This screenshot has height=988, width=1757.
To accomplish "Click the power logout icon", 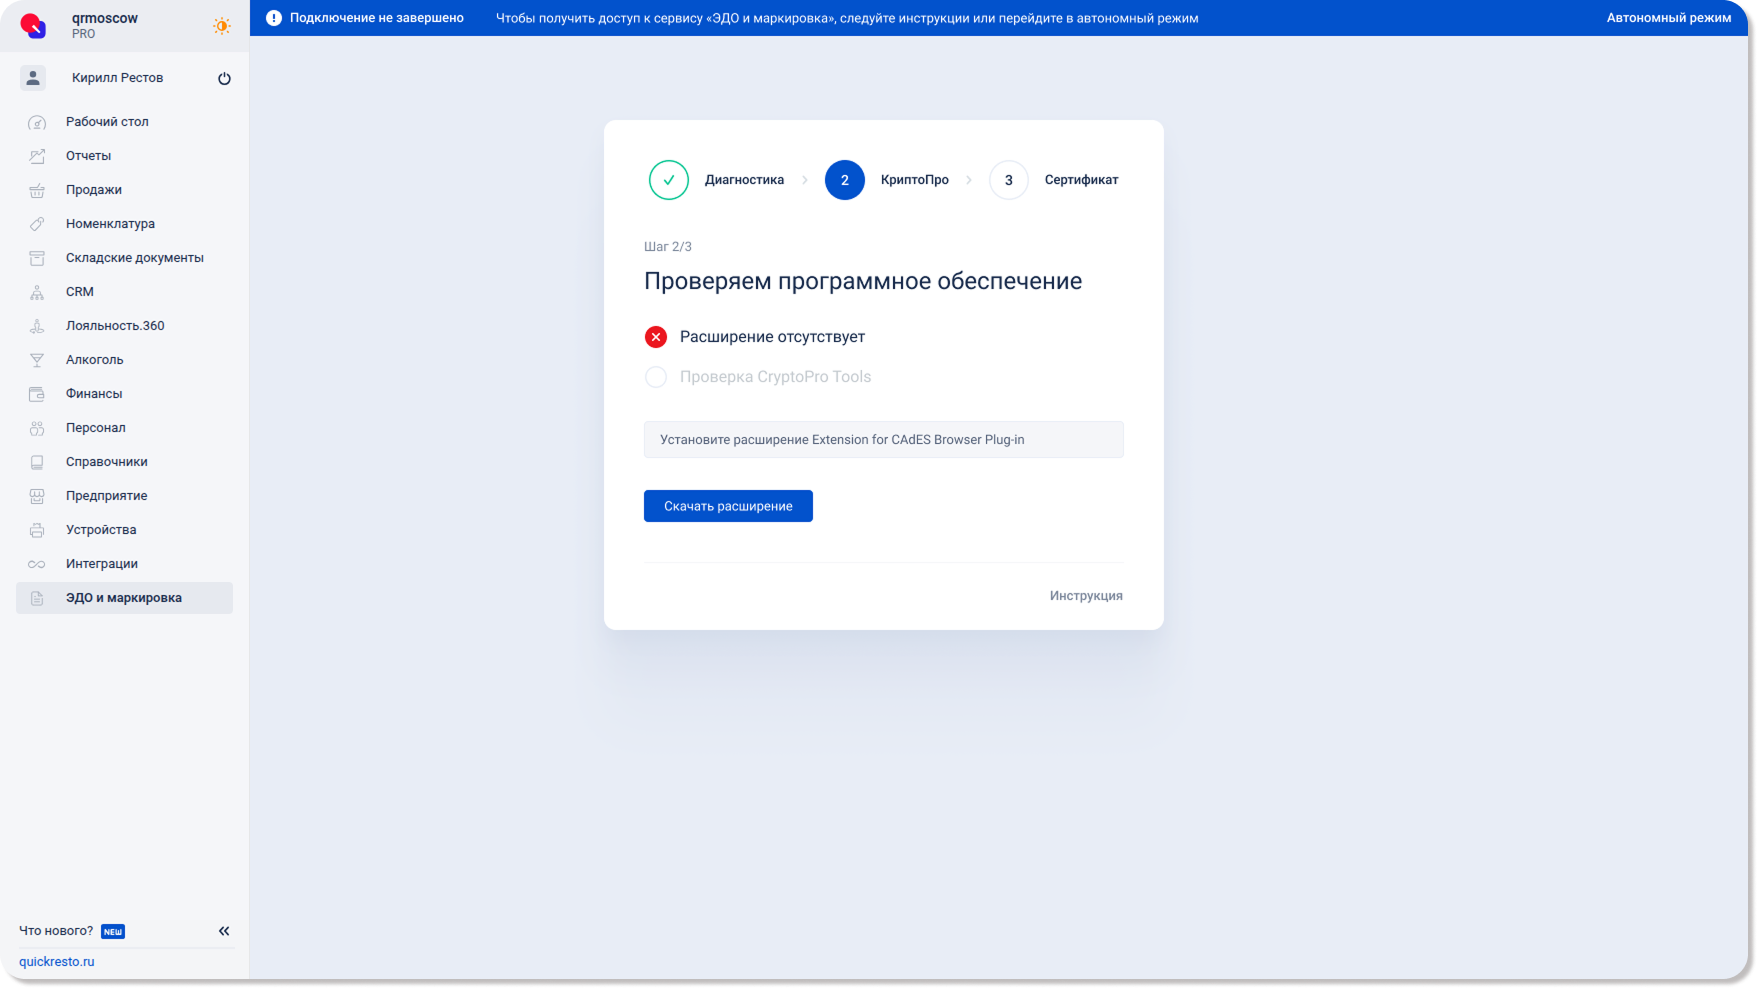I will (224, 78).
